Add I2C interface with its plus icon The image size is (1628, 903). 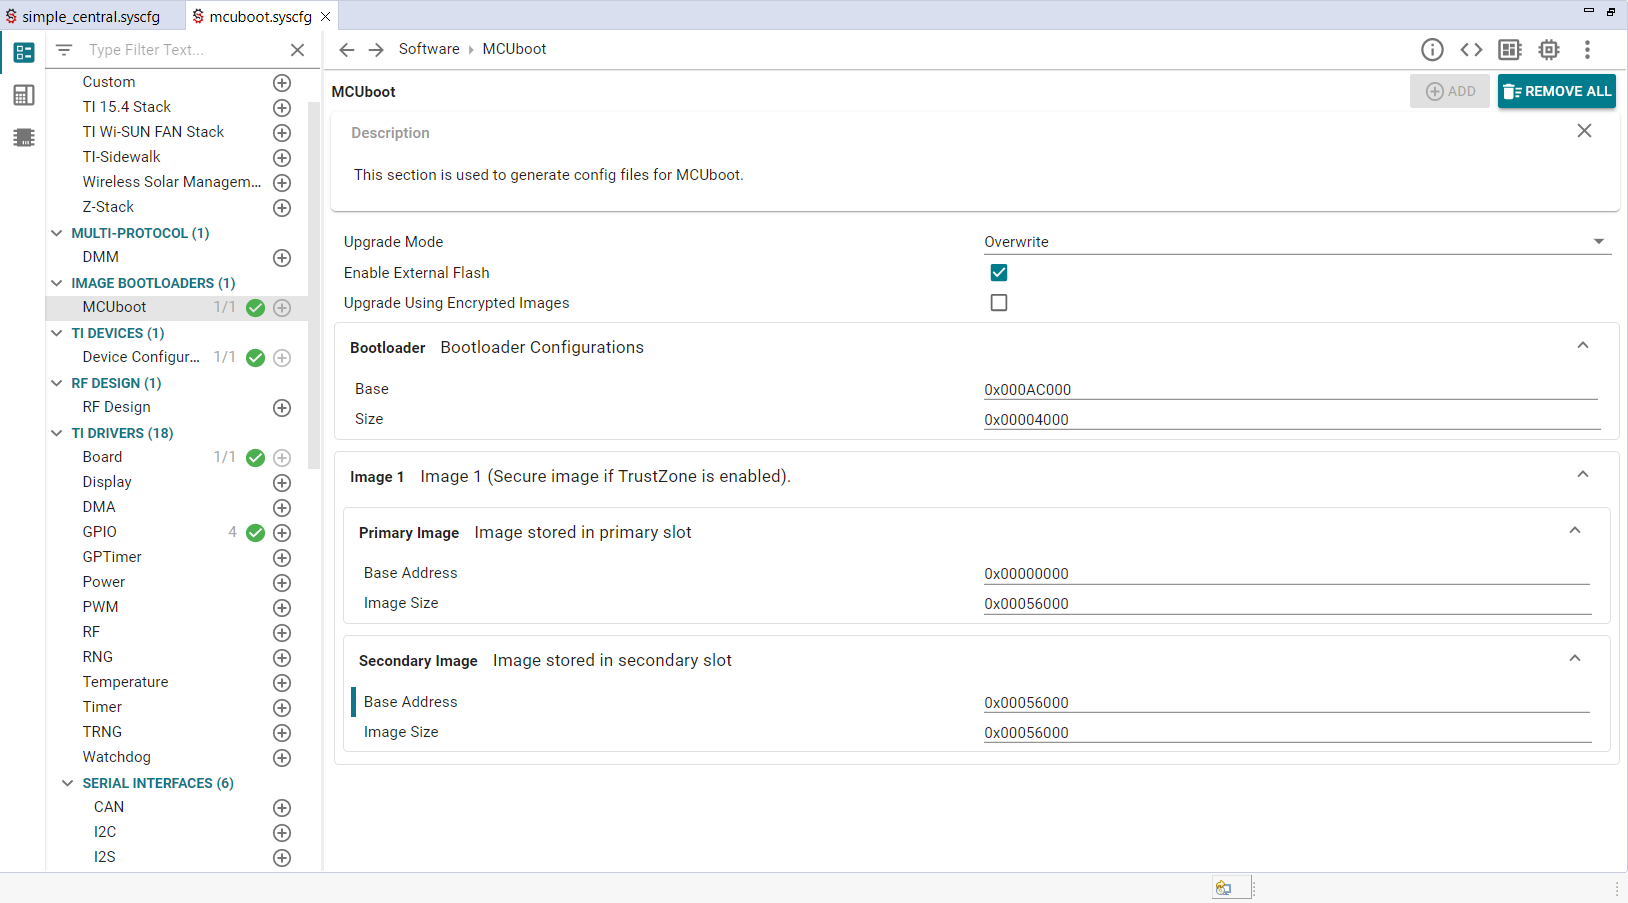coord(282,833)
